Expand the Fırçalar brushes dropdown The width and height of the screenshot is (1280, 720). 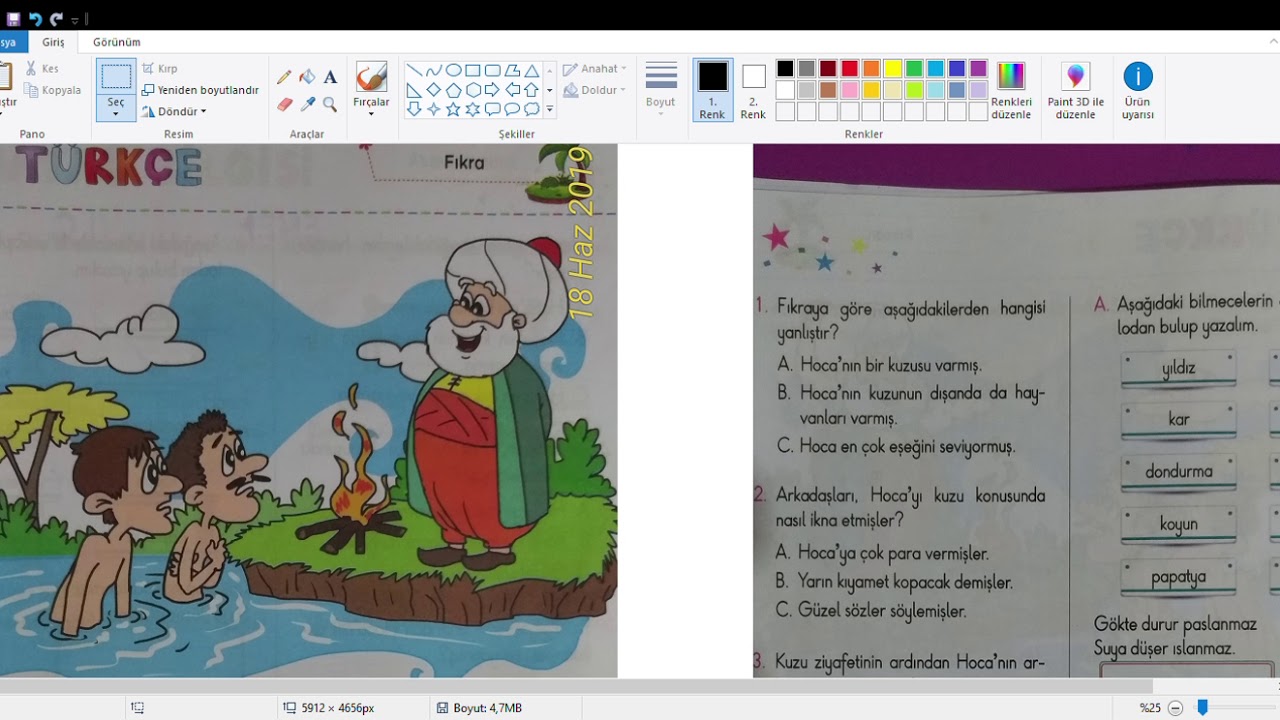click(371, 113)
